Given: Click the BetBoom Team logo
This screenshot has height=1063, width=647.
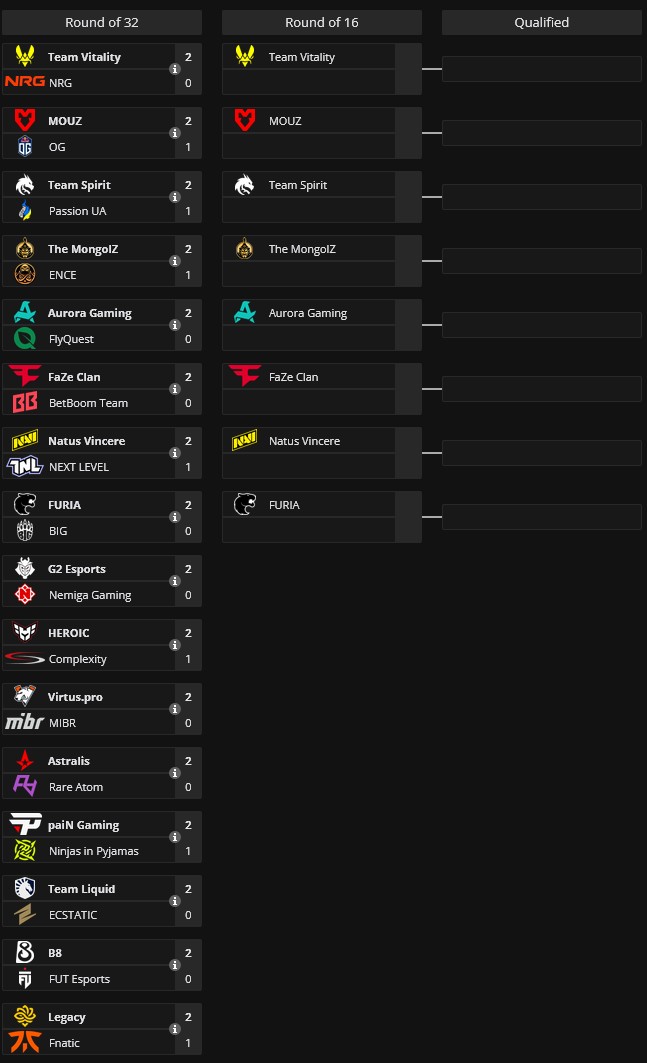Looking at the screenshot, I should (x=25, y=403).
